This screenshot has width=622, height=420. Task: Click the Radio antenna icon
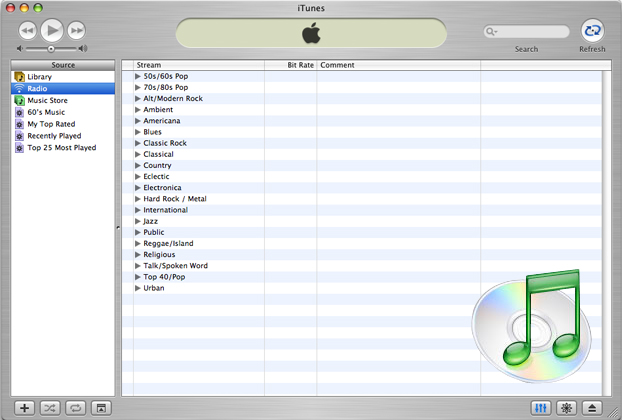coord(19,88)
